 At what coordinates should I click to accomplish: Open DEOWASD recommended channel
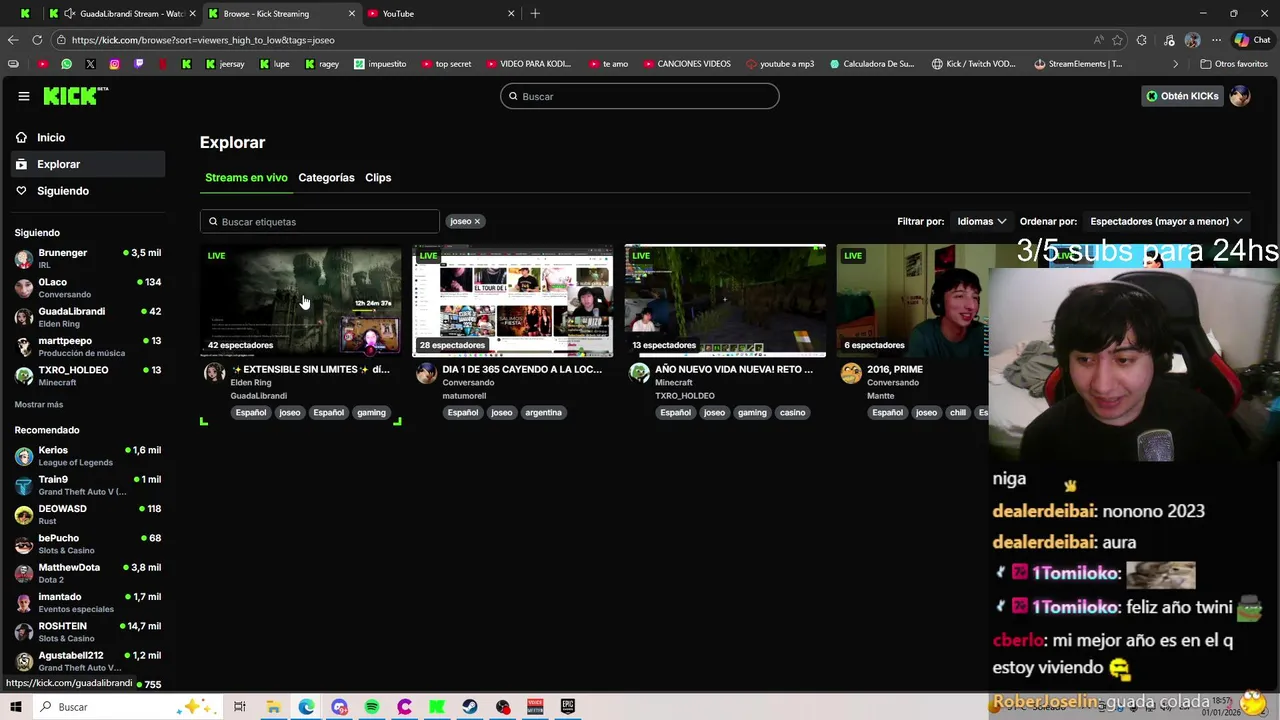88,514
